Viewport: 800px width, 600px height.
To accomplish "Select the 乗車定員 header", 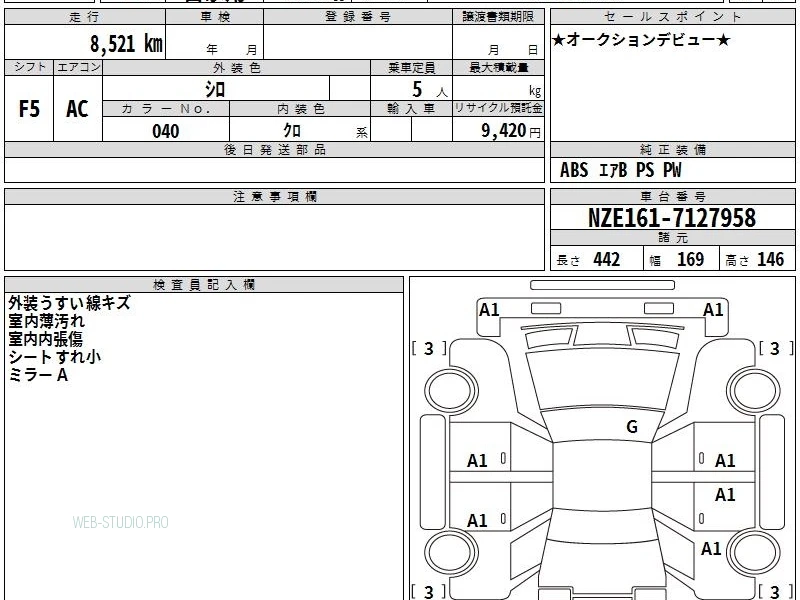I will (x=411, y=67).
